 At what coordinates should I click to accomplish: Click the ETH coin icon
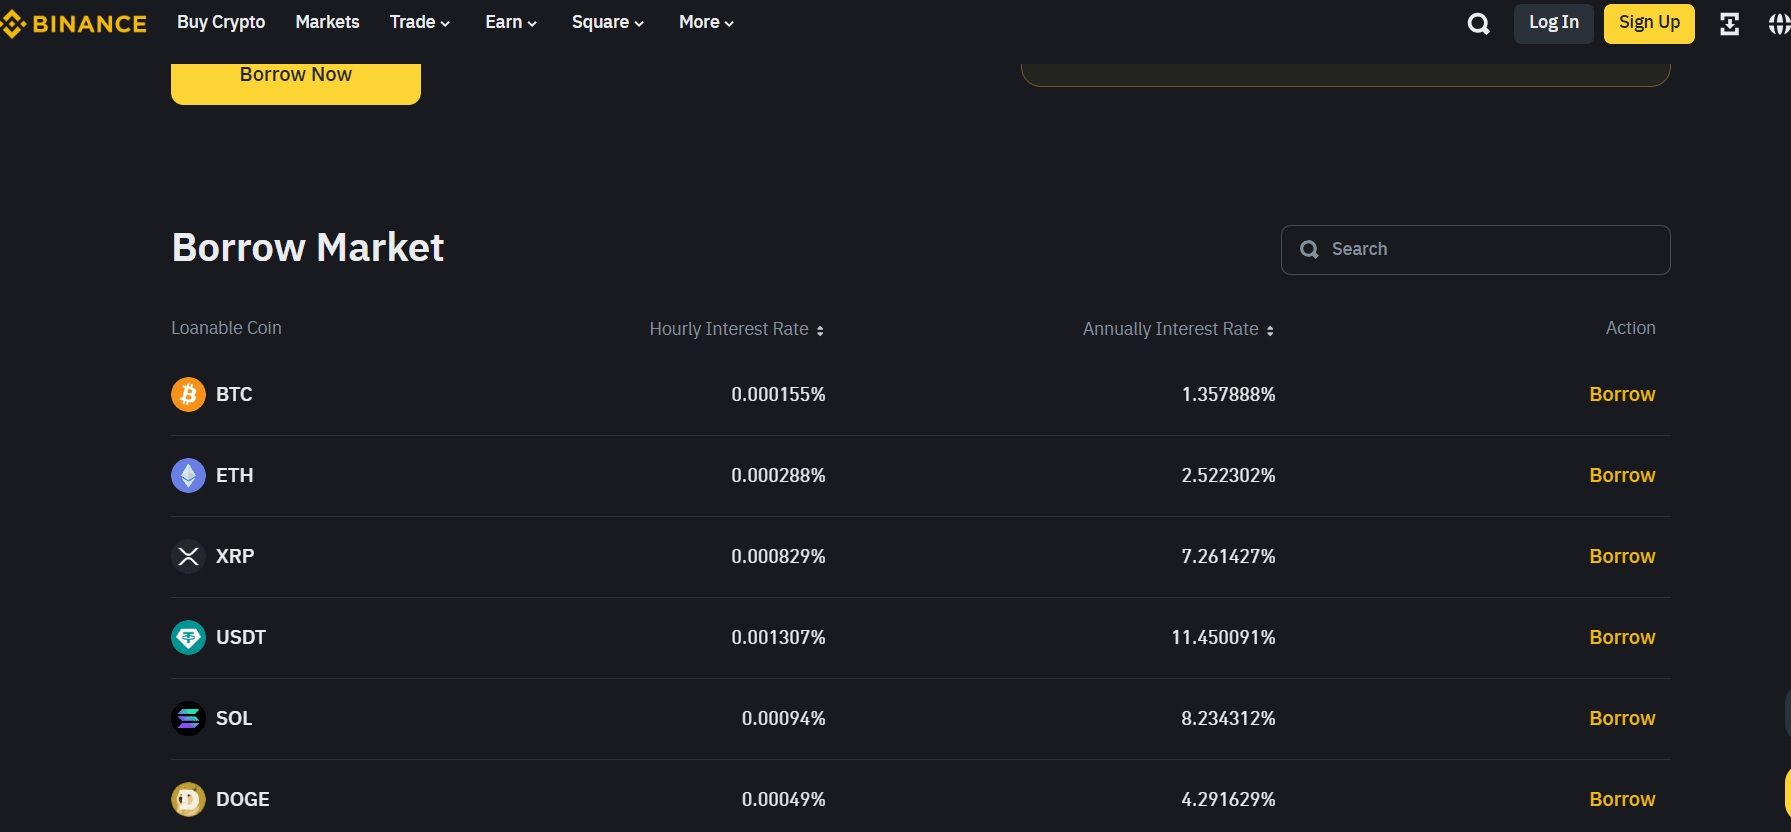[x=188, y=475]
